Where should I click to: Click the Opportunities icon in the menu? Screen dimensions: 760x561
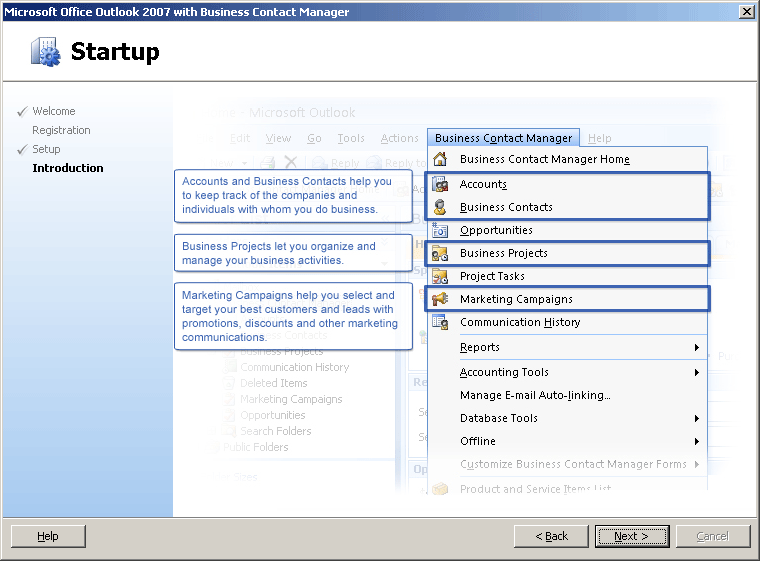(440, 230)
